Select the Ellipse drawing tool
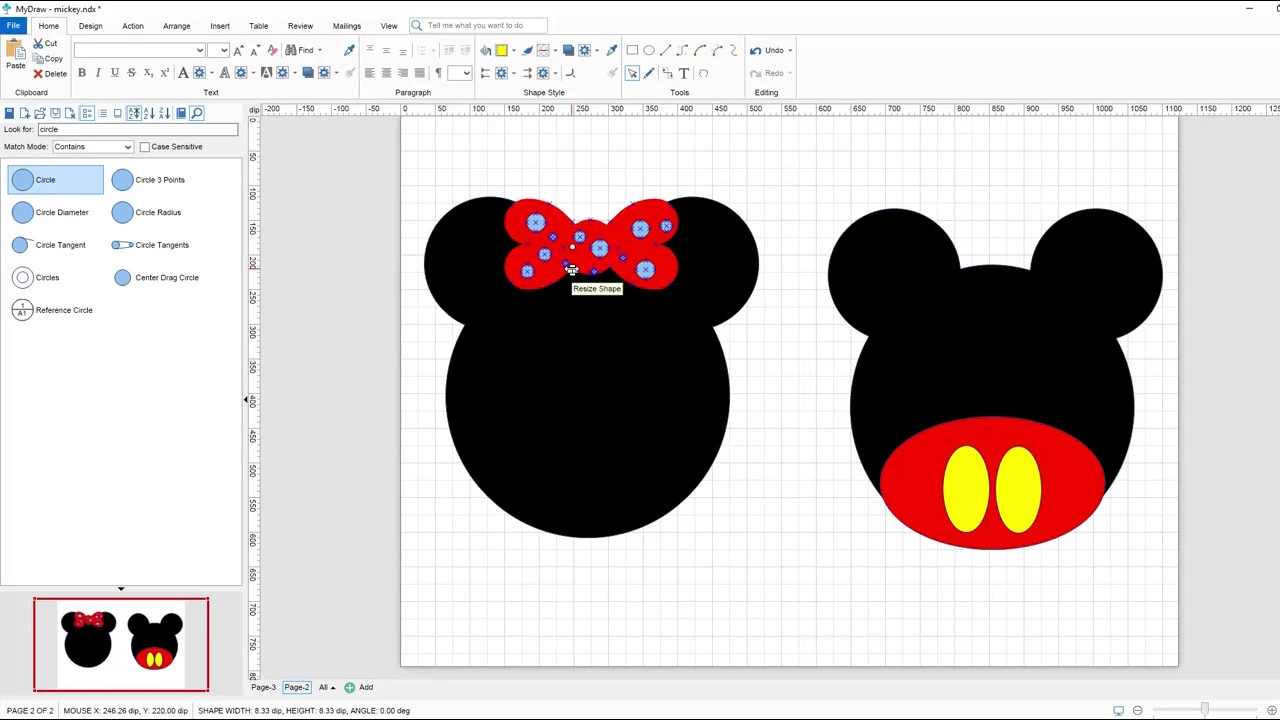1280x720 pixels. click(649, 50)
